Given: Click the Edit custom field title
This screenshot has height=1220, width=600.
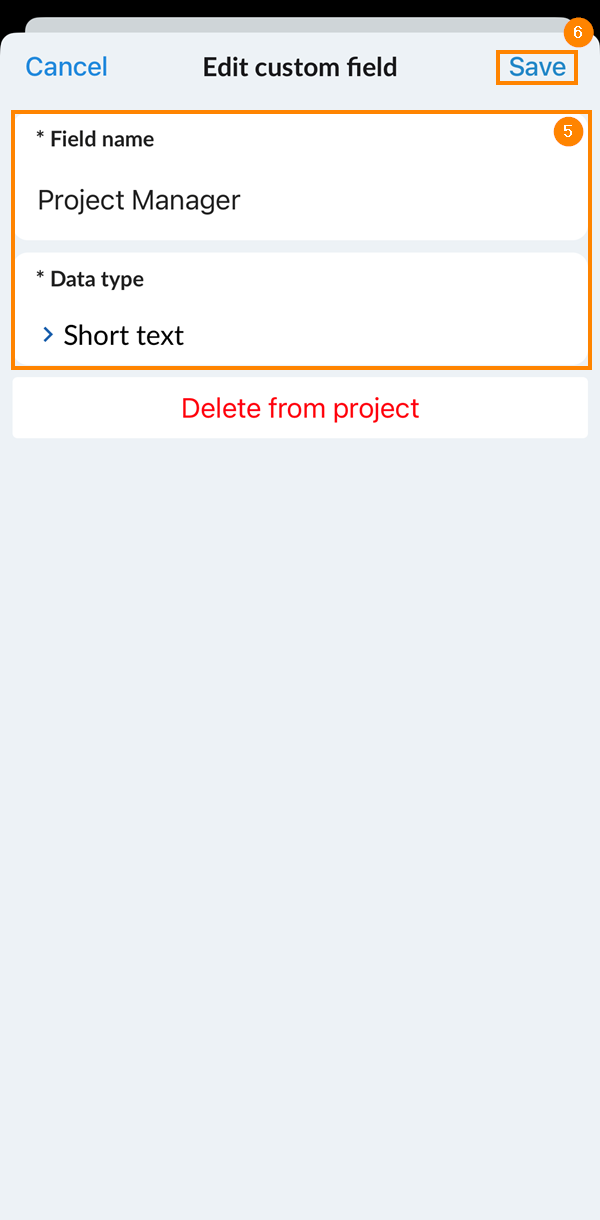Looking at the screenshot, I should (x=300, y=67).
